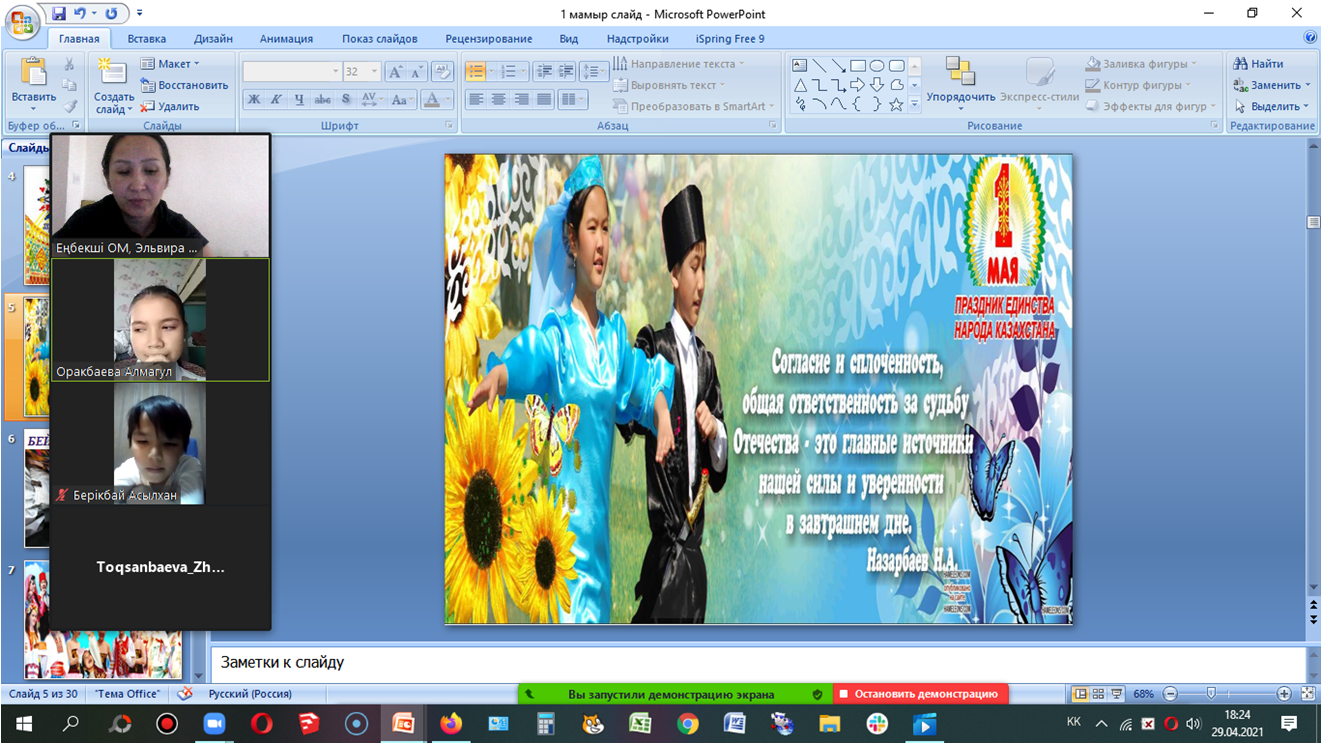The image size is (1322, 744).
Task: Open the font size dropdown showing 32
Action: click(x=374, y=72)
